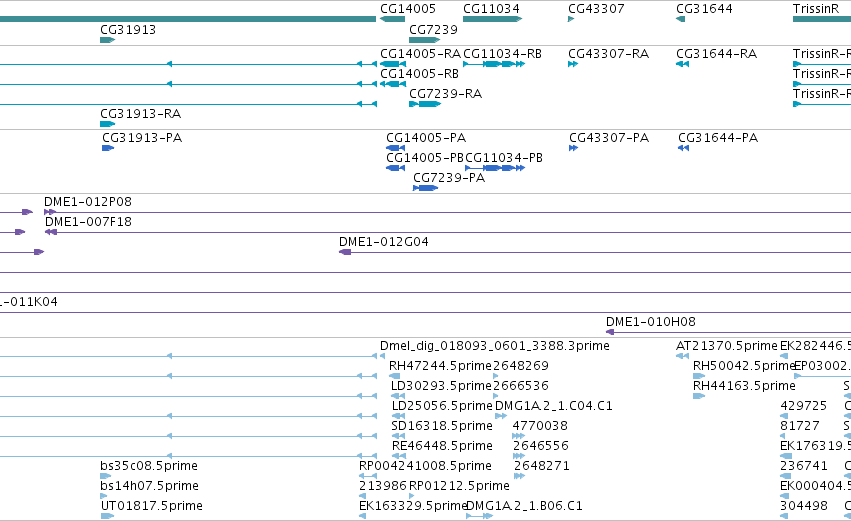Click protein CG43307-PA

click(574, 148)
